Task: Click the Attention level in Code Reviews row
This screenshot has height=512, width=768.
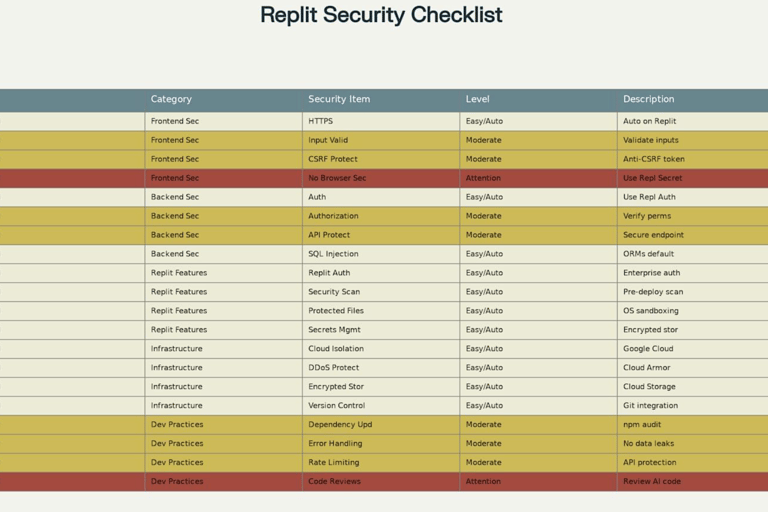Action: point(538,481)
